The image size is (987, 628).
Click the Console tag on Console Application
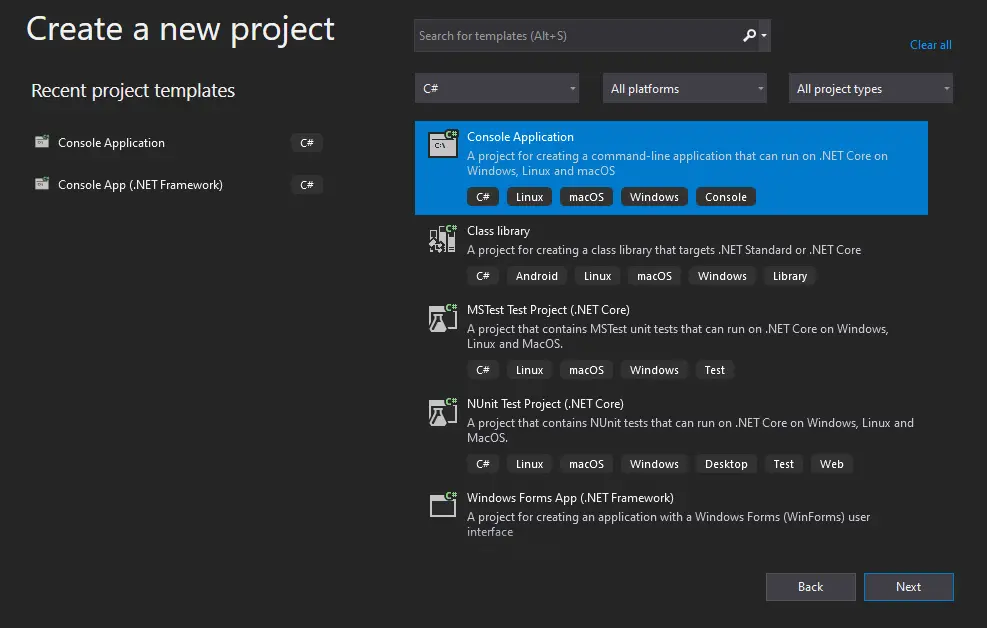(x=726, y=197)
